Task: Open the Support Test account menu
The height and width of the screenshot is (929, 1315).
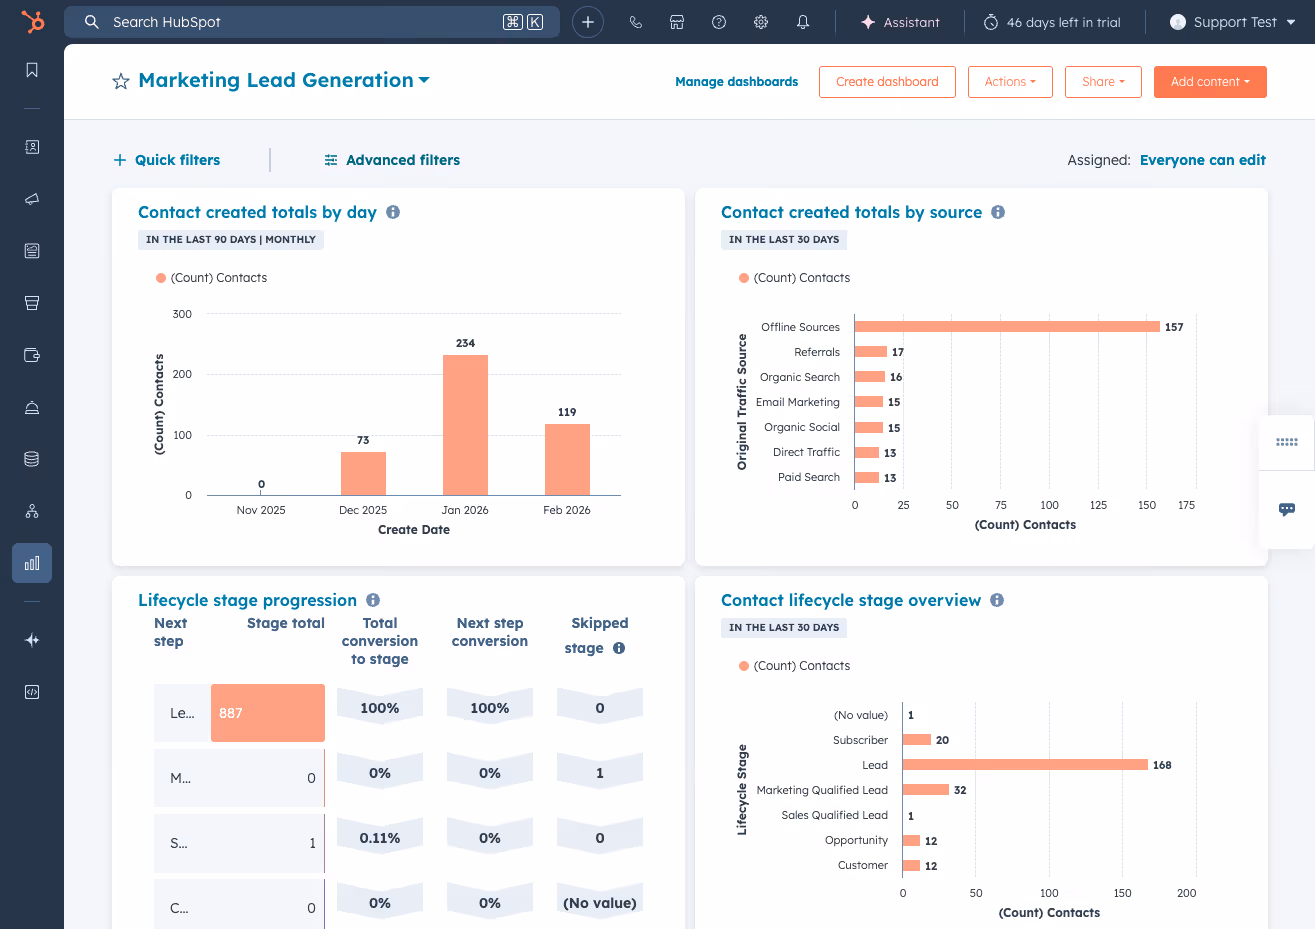Action: pyautogui.click(x=1233, y=21)
